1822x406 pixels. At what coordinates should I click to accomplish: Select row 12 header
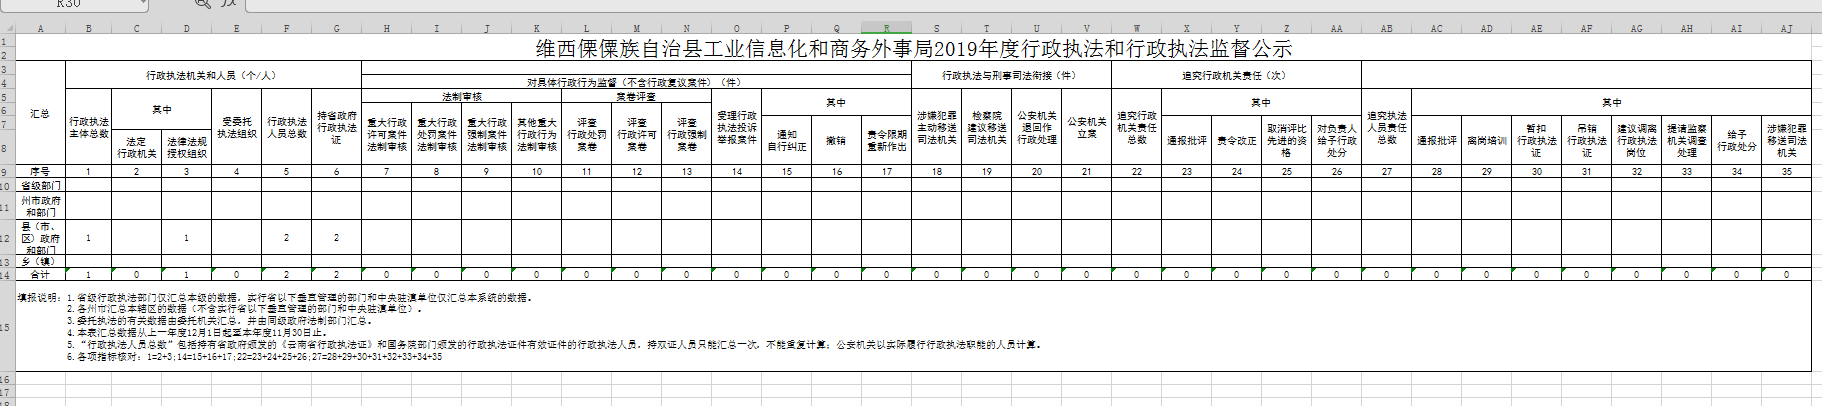point(7,238)
